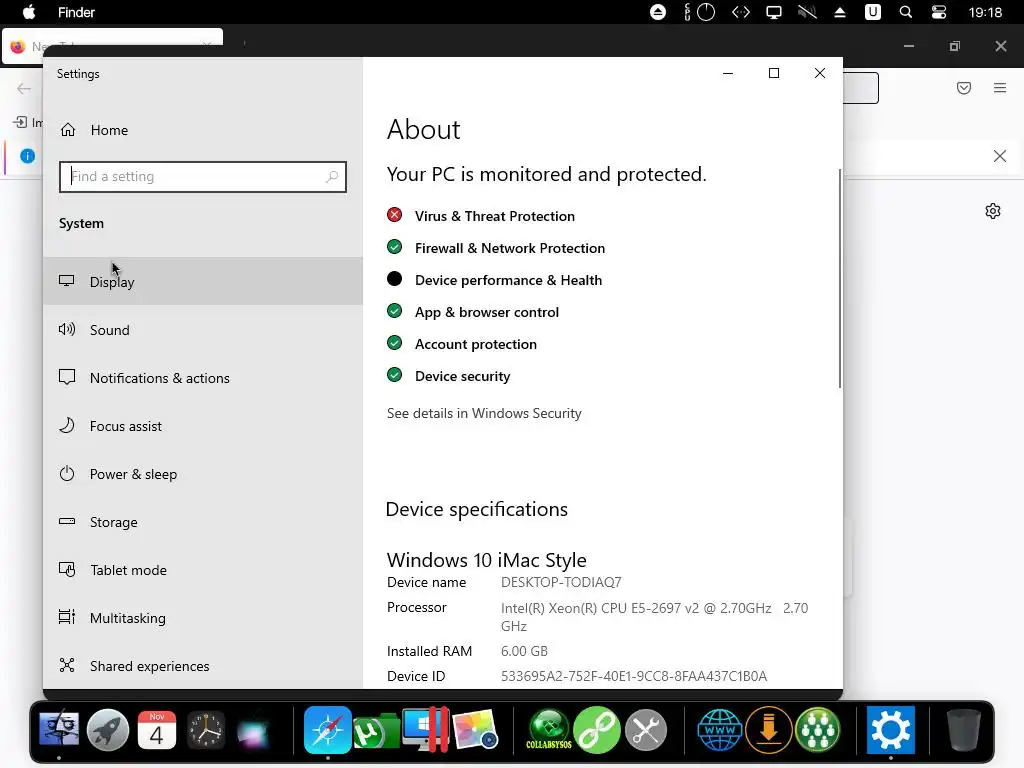
Task: Open Power & sleep settings
Action: [x=202, y=473]
